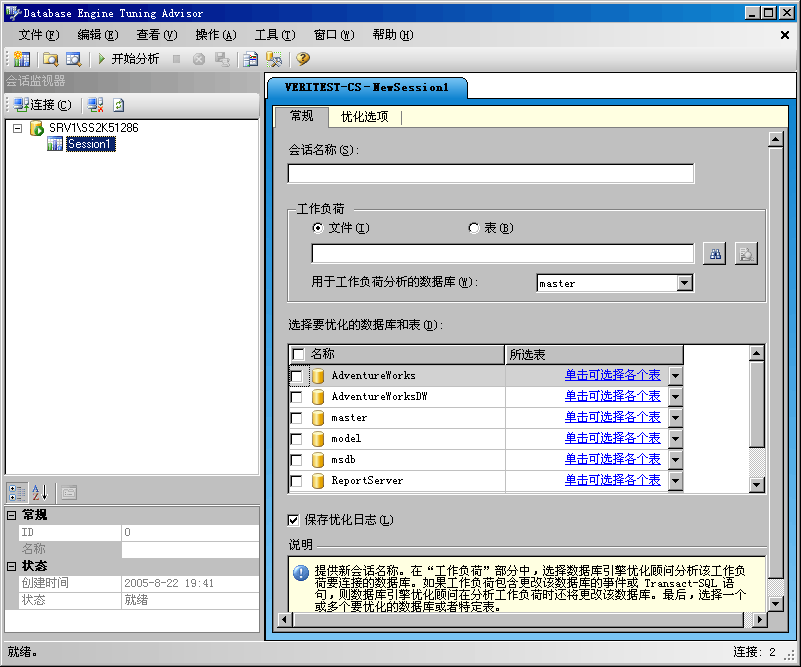The width and height of the screenshot is (801, 667).
Task: Click 单击可选择各个表 link for ReportServer
Action: click(612, 480)
